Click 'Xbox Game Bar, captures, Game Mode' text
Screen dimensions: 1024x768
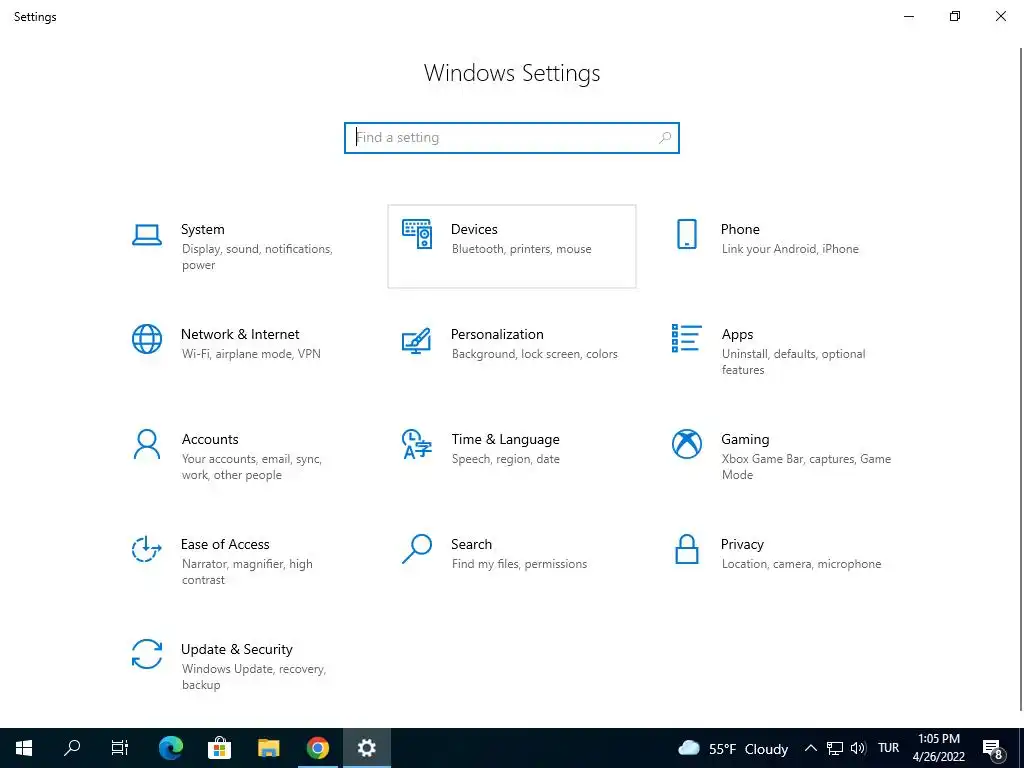click(806, 467)
